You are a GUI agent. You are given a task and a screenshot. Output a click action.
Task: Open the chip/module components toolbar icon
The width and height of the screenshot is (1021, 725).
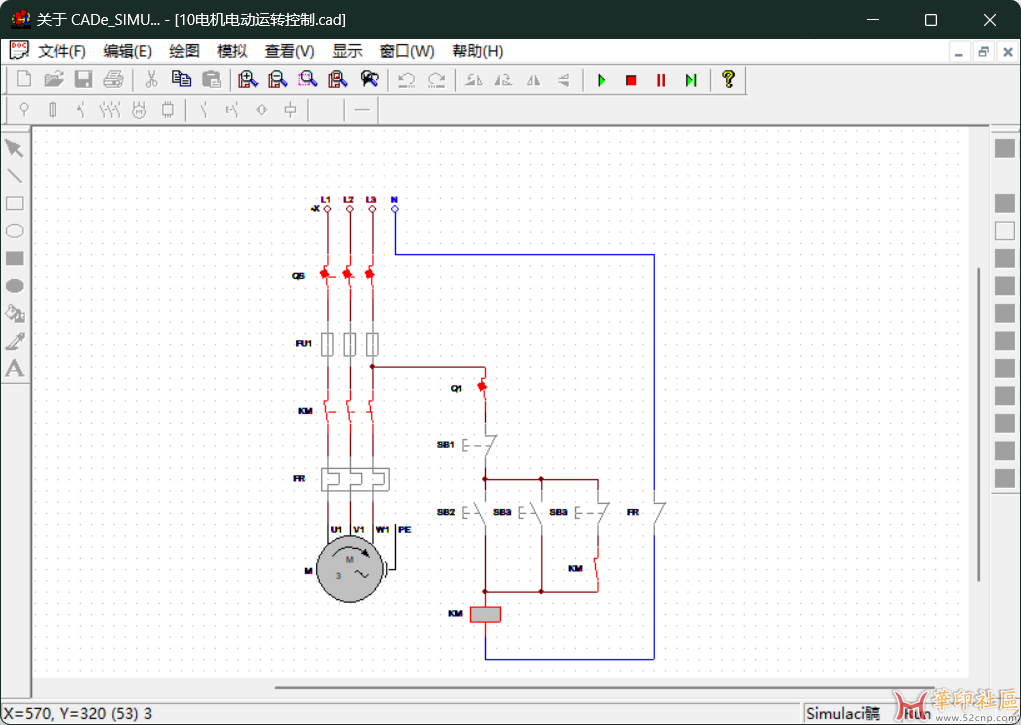[167, 109]
